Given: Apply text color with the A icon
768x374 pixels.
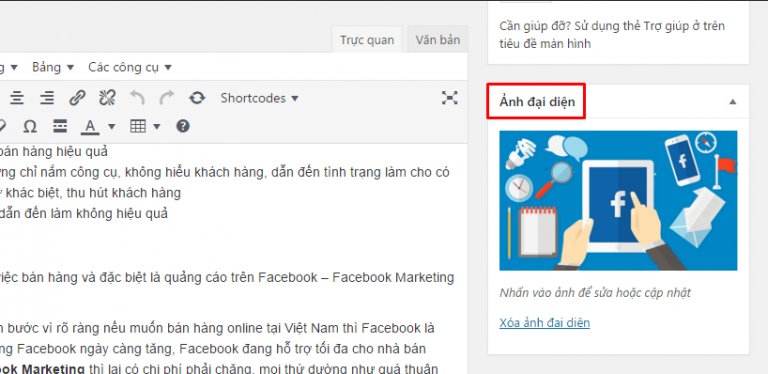Looking at the screenshot, I should pos(90,127).
